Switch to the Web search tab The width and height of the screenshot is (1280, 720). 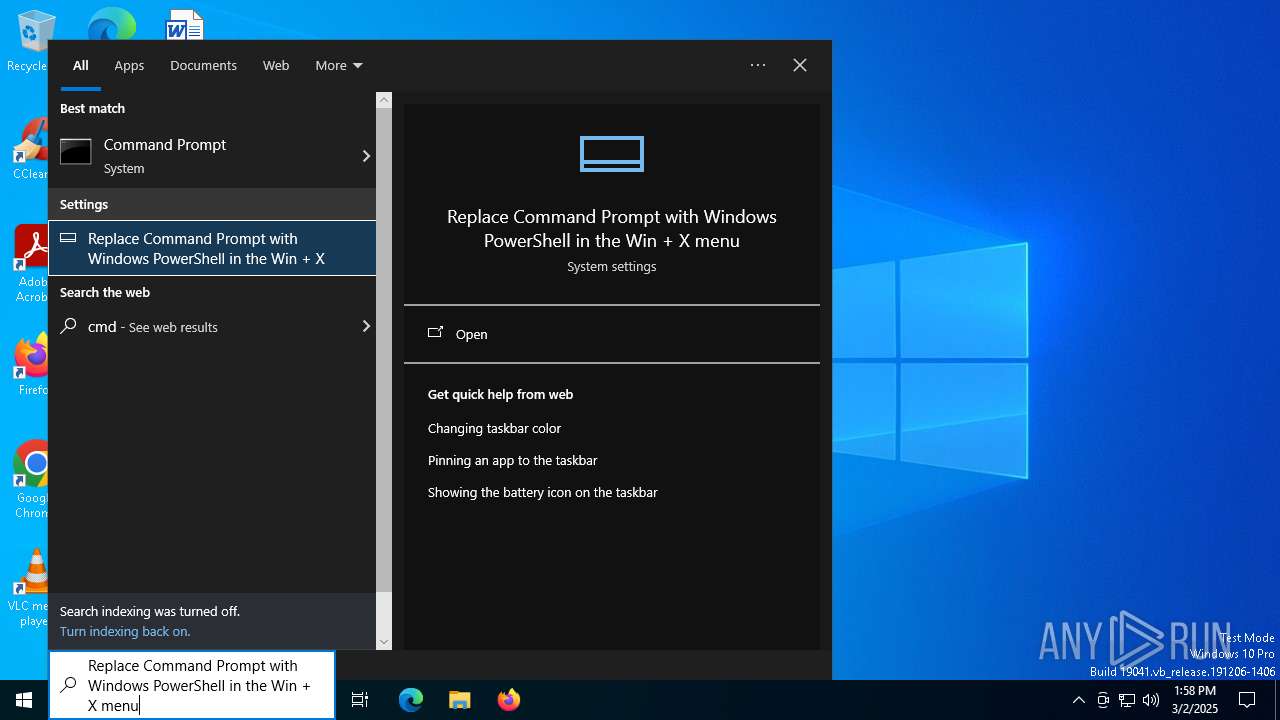(x=276, y=65)
